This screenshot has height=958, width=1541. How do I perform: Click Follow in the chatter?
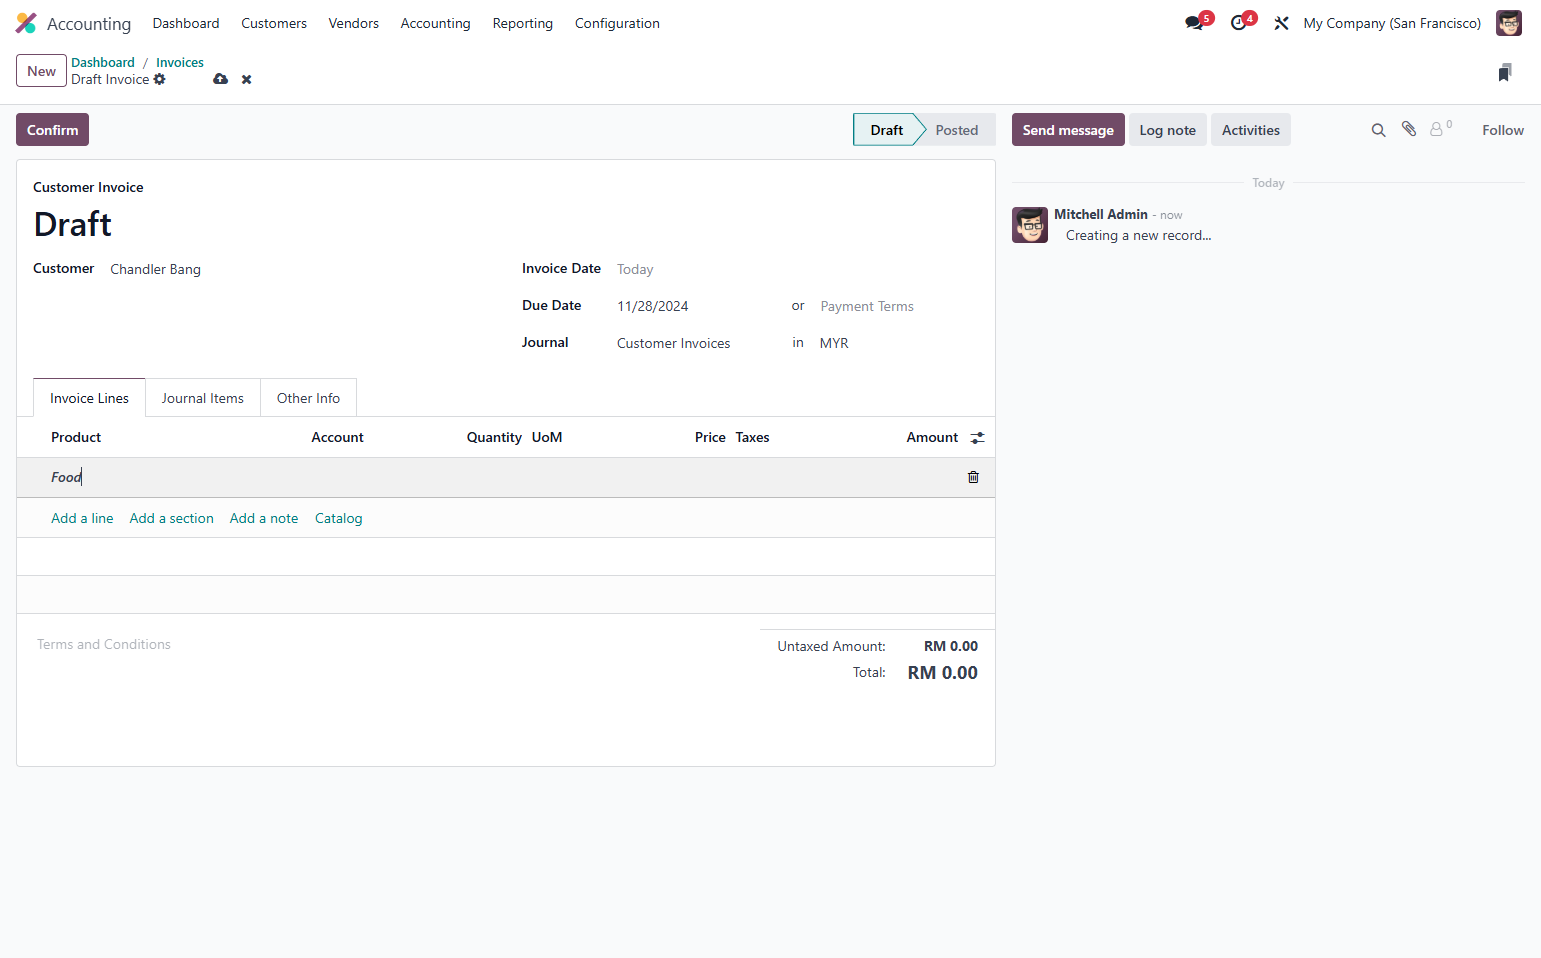[1502, 130]
